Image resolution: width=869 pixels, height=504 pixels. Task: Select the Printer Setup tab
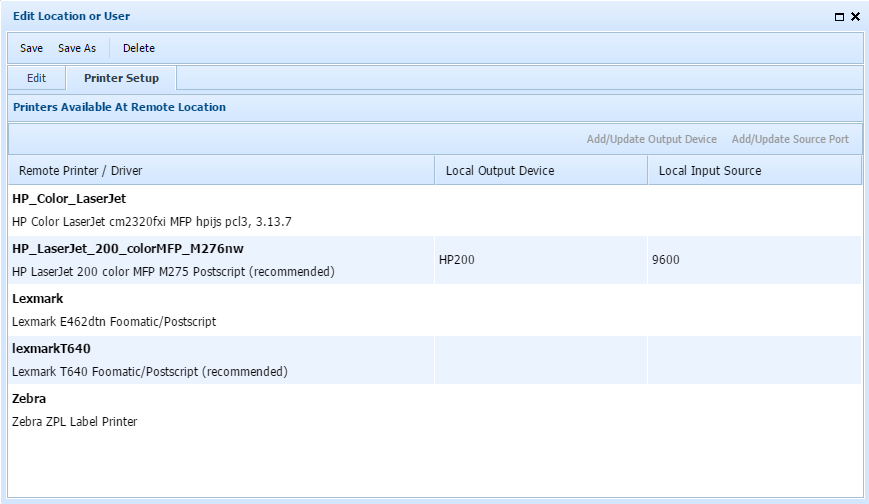click(x=121, y=78)
